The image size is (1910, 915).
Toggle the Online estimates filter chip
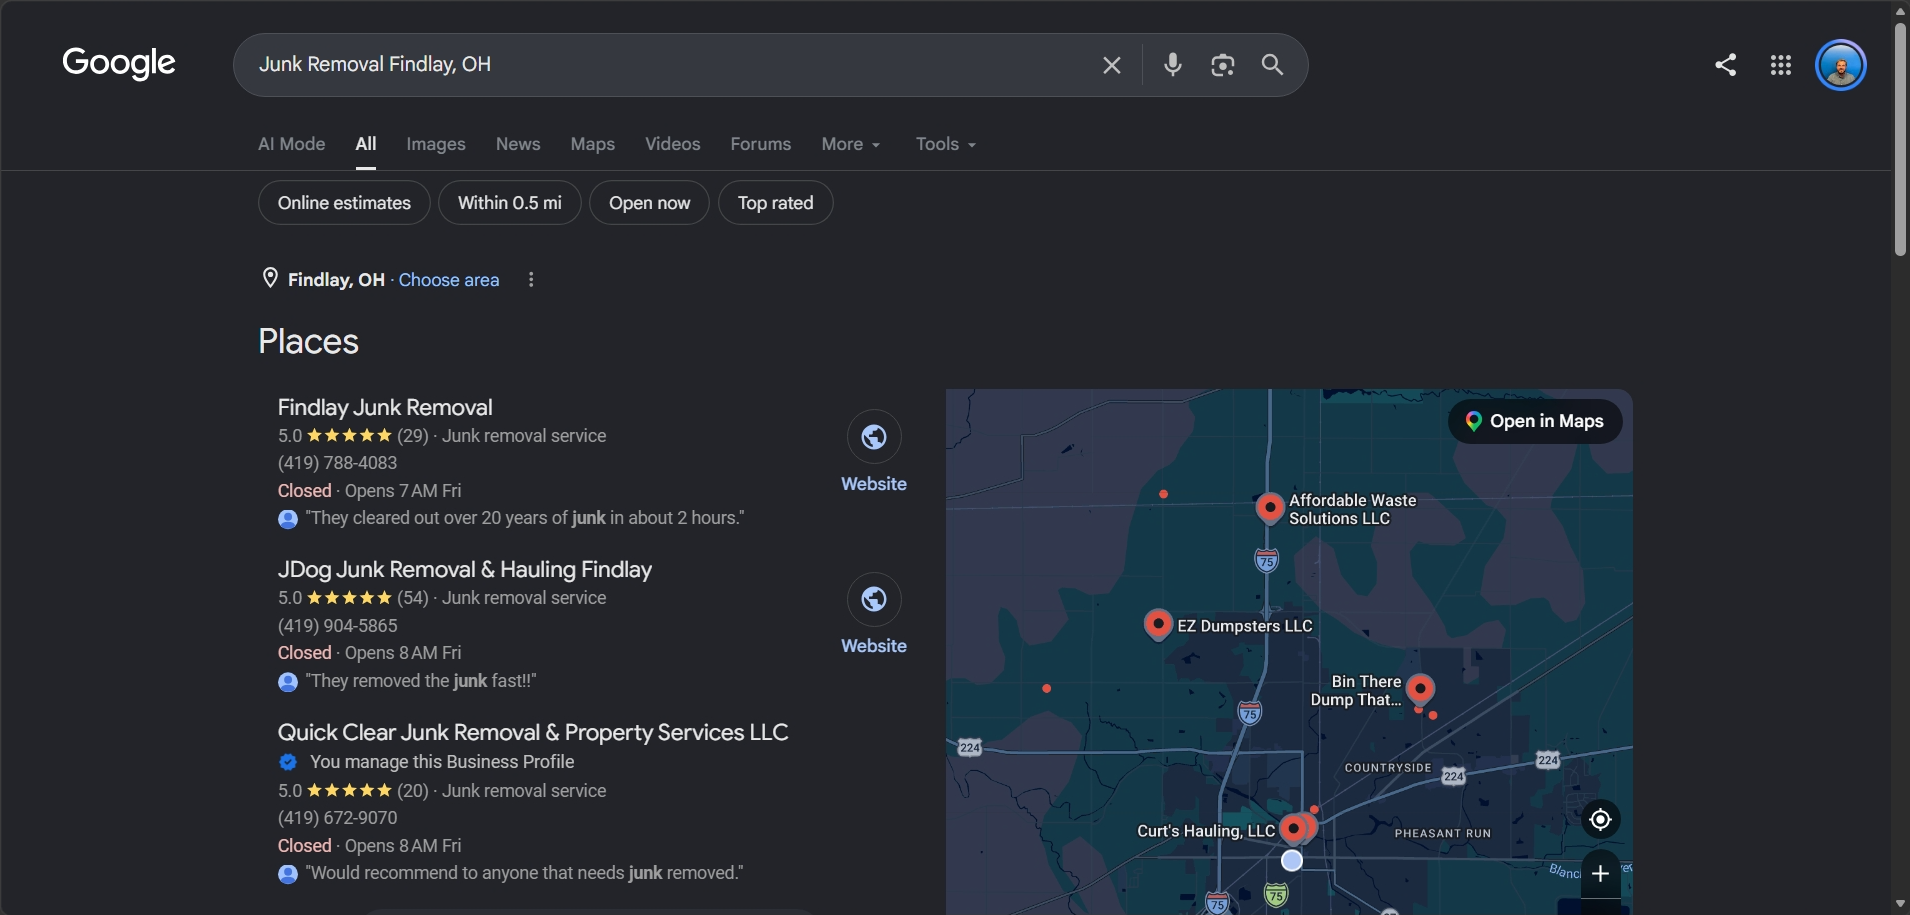click(344, 203)
